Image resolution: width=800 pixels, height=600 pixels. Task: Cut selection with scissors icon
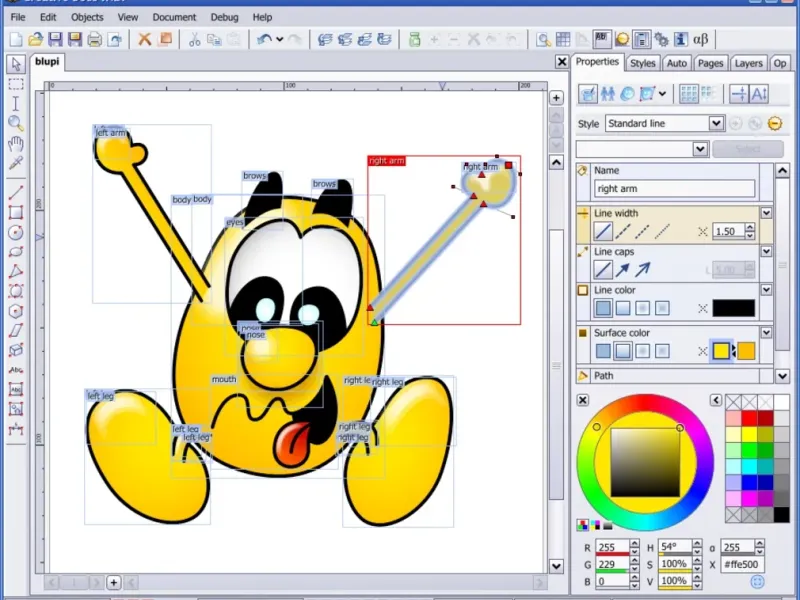194,39
